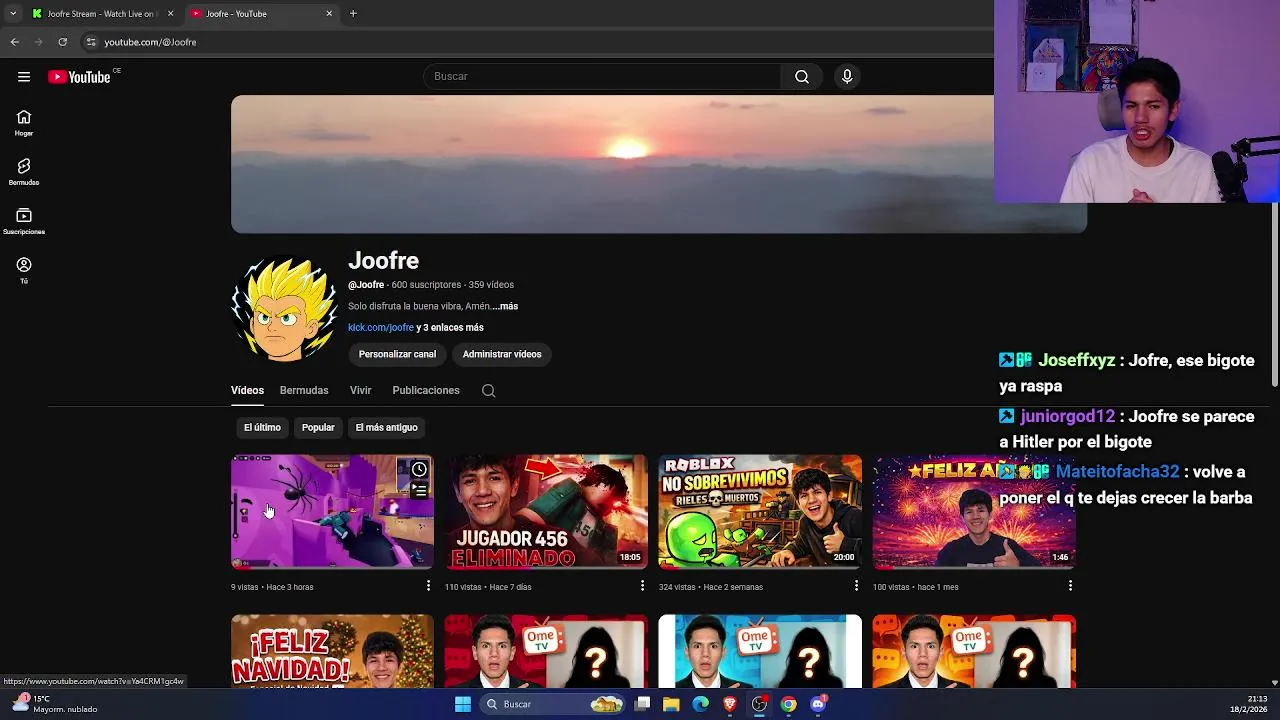
Task: Open options menu for the 100 vistas video
Action: click(1070, 586)
